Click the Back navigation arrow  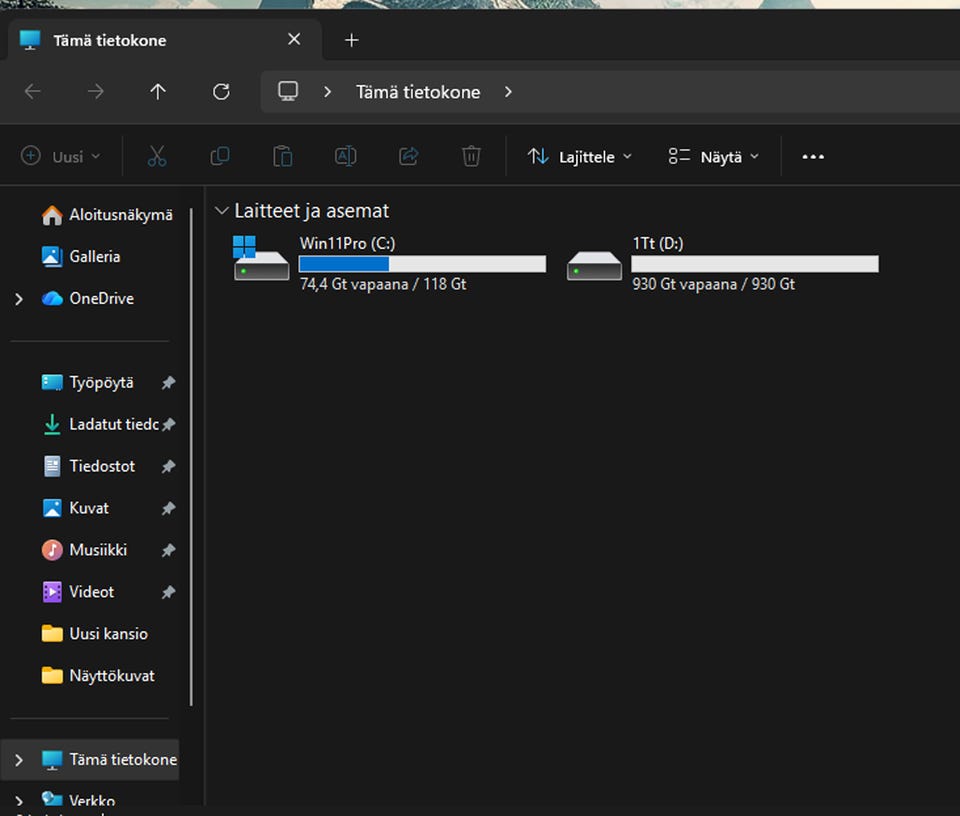click(x=33, y=92)
